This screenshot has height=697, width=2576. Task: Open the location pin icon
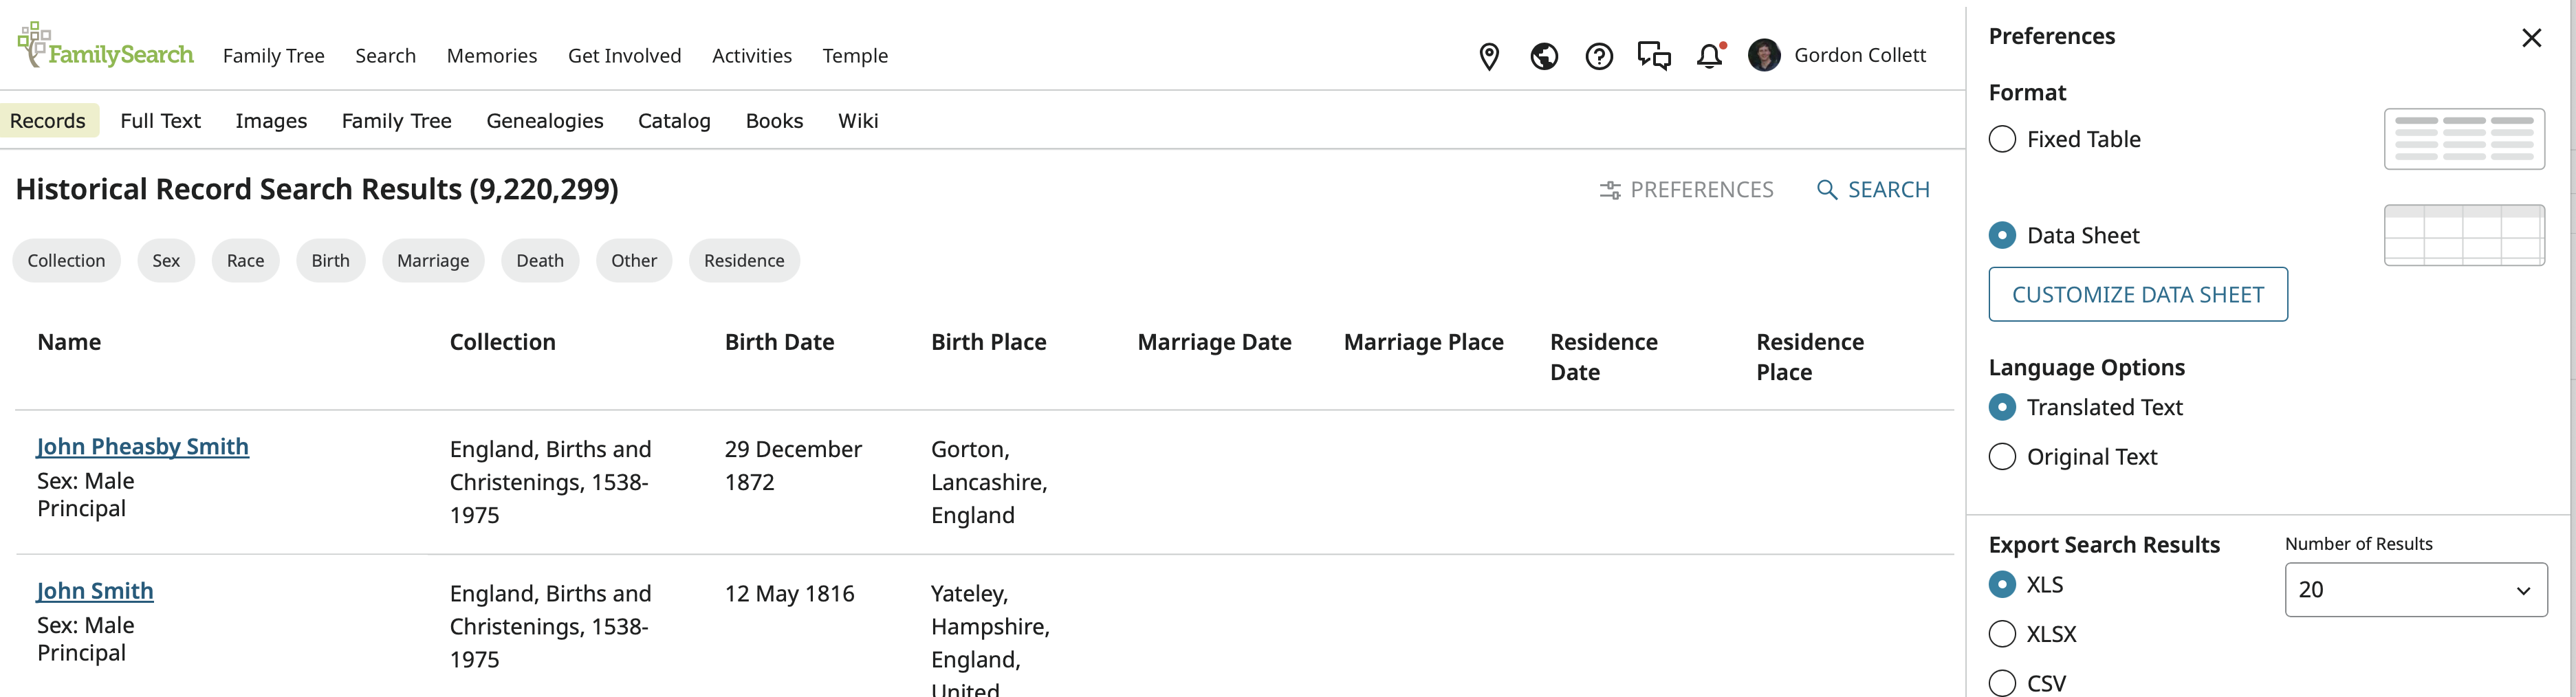click(1489, 56)
